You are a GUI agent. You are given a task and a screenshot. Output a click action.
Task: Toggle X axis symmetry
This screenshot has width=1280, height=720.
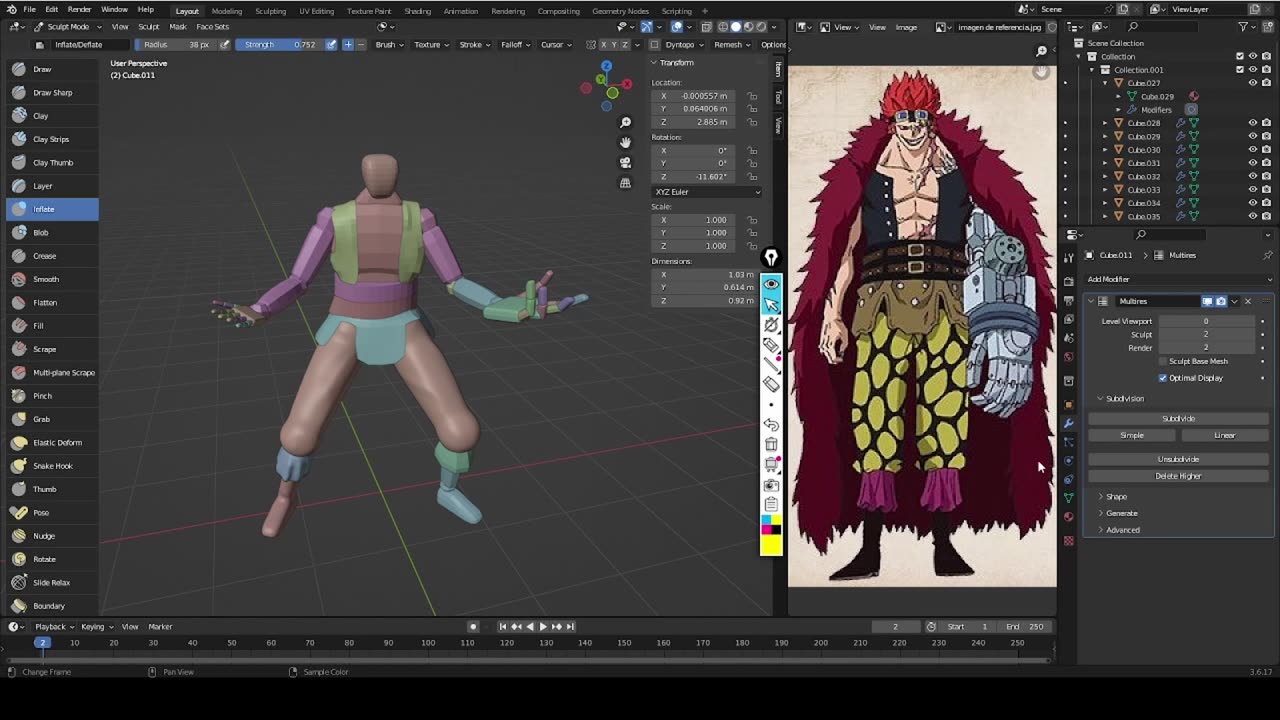click(604, 44)
